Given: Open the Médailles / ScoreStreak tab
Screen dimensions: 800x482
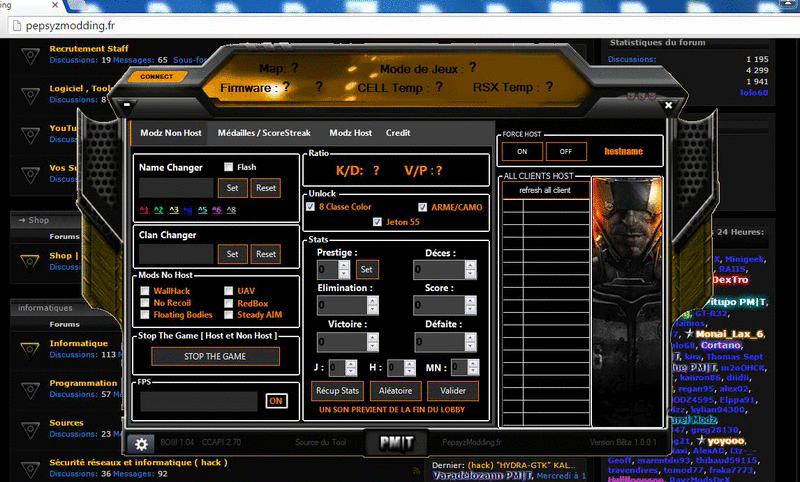Looking at the screenshot, I should coord(264,133).
